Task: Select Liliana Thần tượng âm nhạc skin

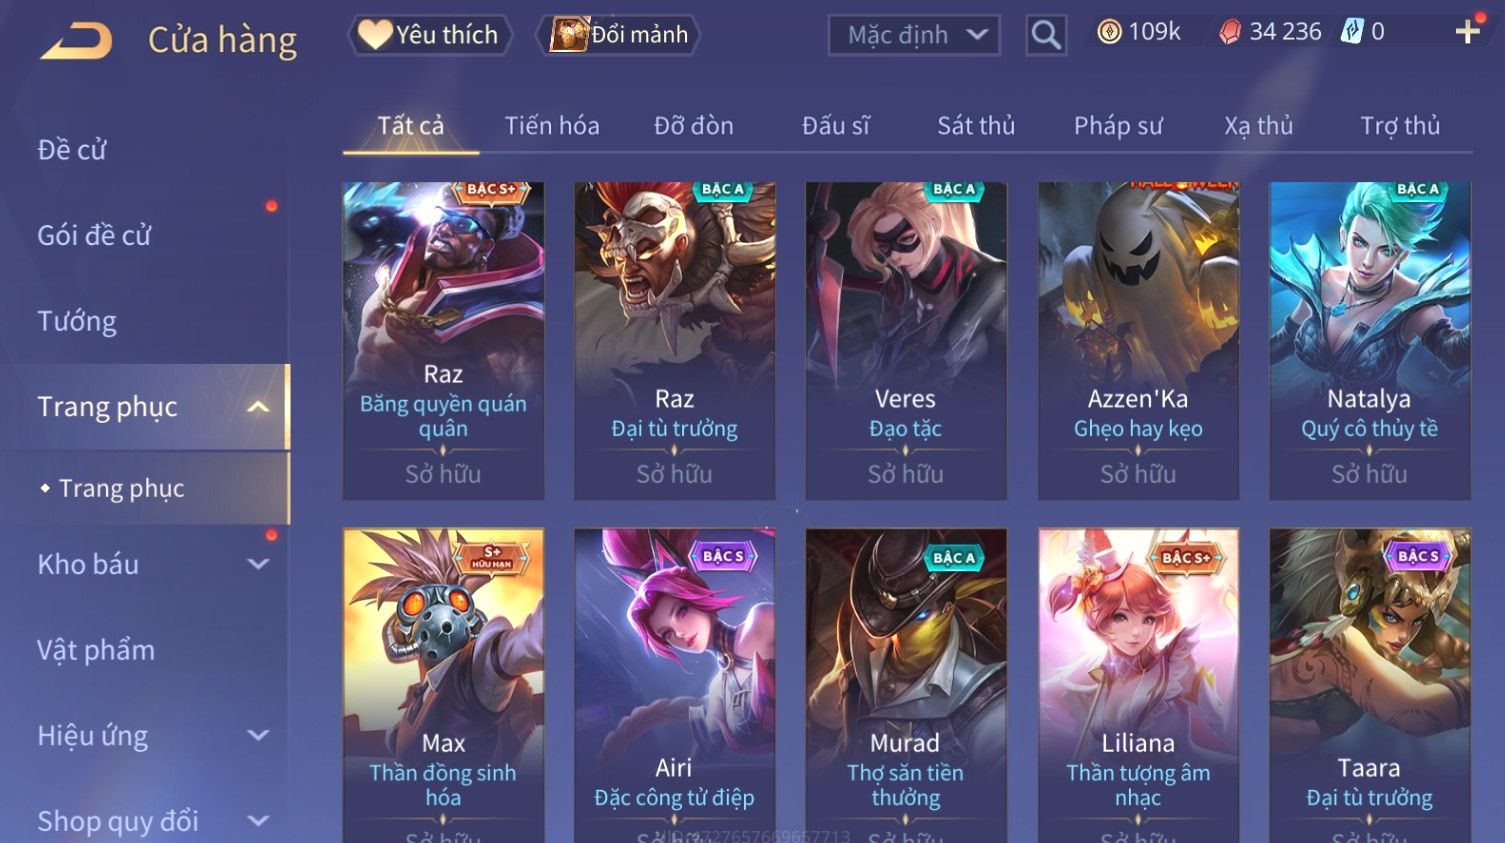Action: [1138, 686]
